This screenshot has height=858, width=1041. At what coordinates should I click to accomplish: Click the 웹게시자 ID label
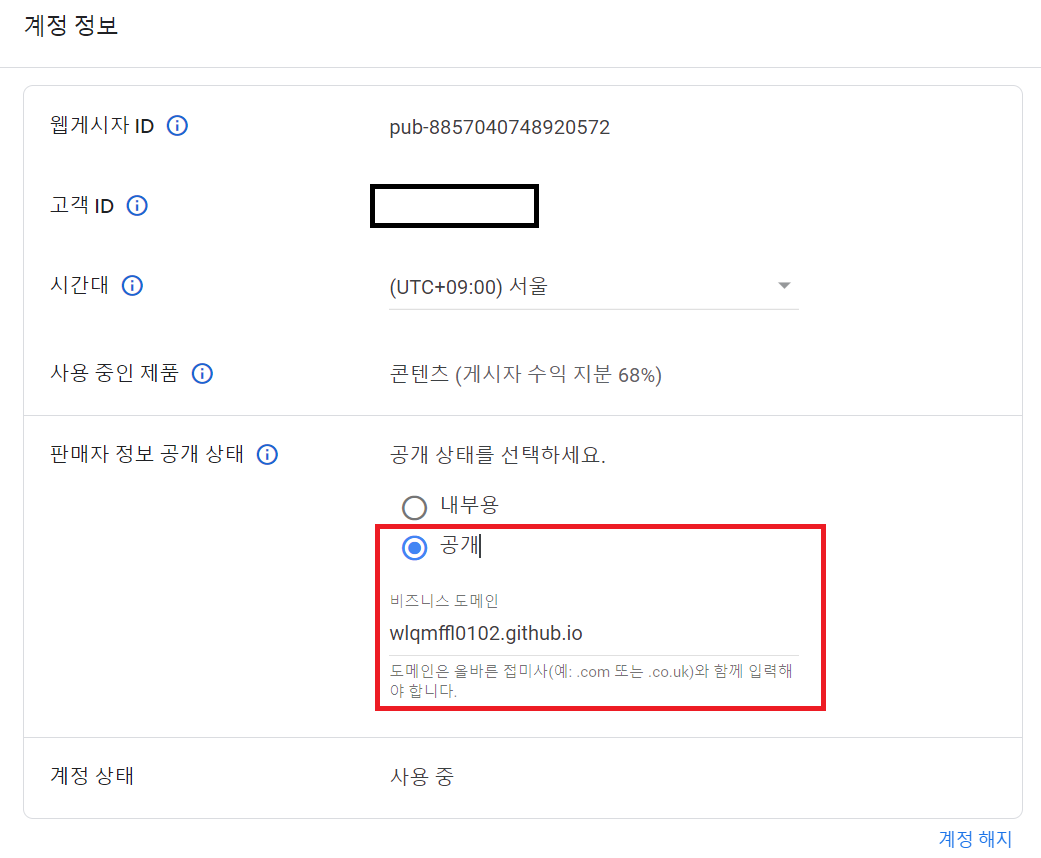pyautogui.click(x=102, y=126)
